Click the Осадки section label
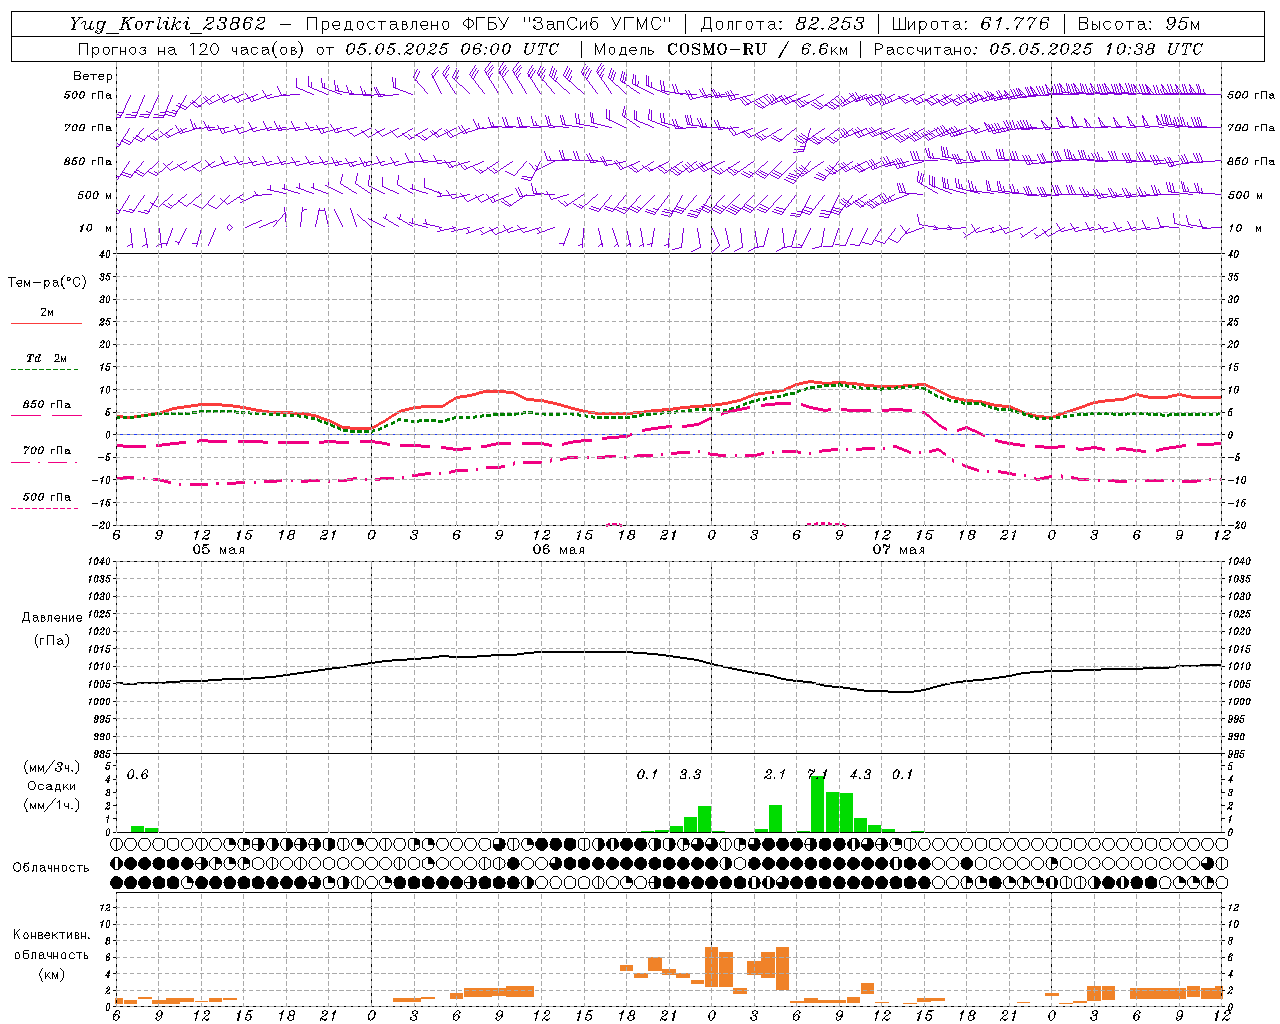 click(x=52, y=786)
